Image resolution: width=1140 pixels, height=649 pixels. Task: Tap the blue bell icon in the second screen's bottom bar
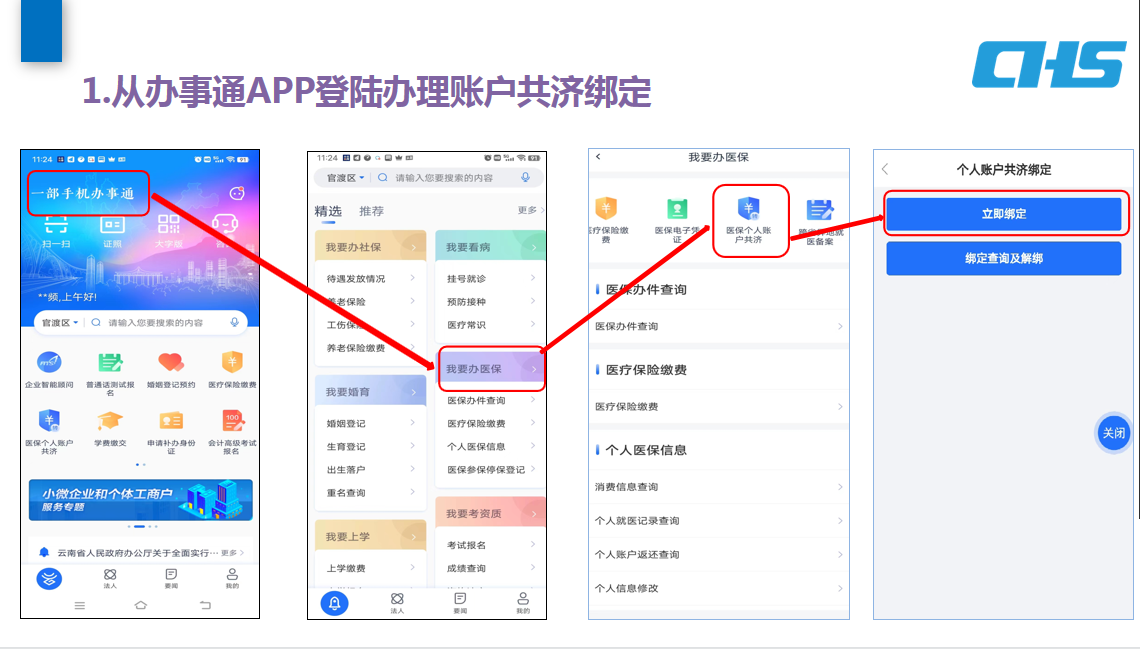click(334, 603)
